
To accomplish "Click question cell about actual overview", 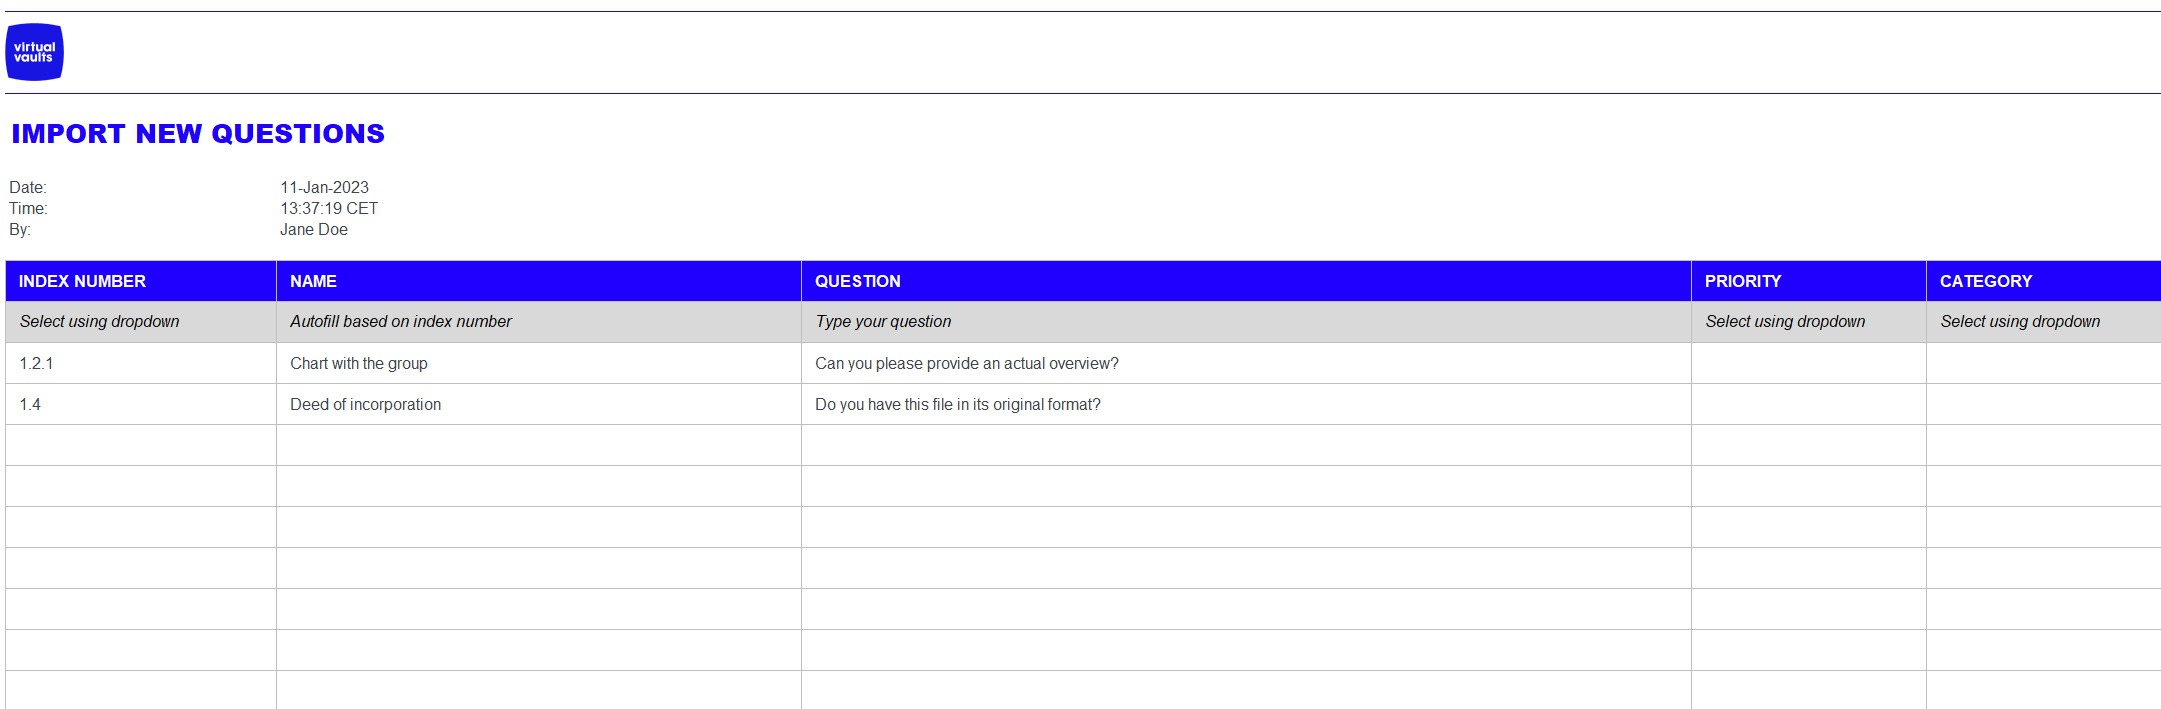I will point(1245,363).
